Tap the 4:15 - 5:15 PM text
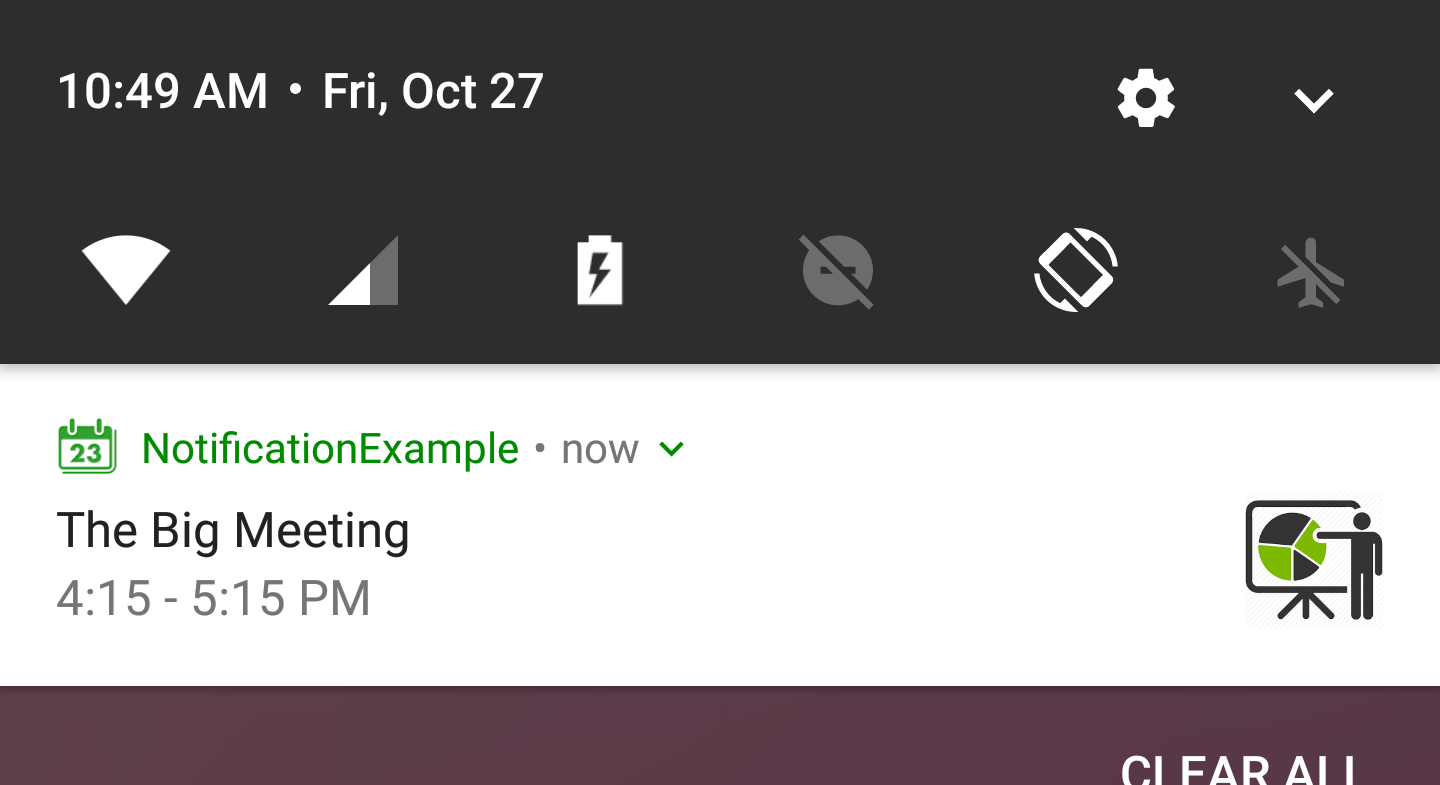1440x785 pixels. coord(213,598)
